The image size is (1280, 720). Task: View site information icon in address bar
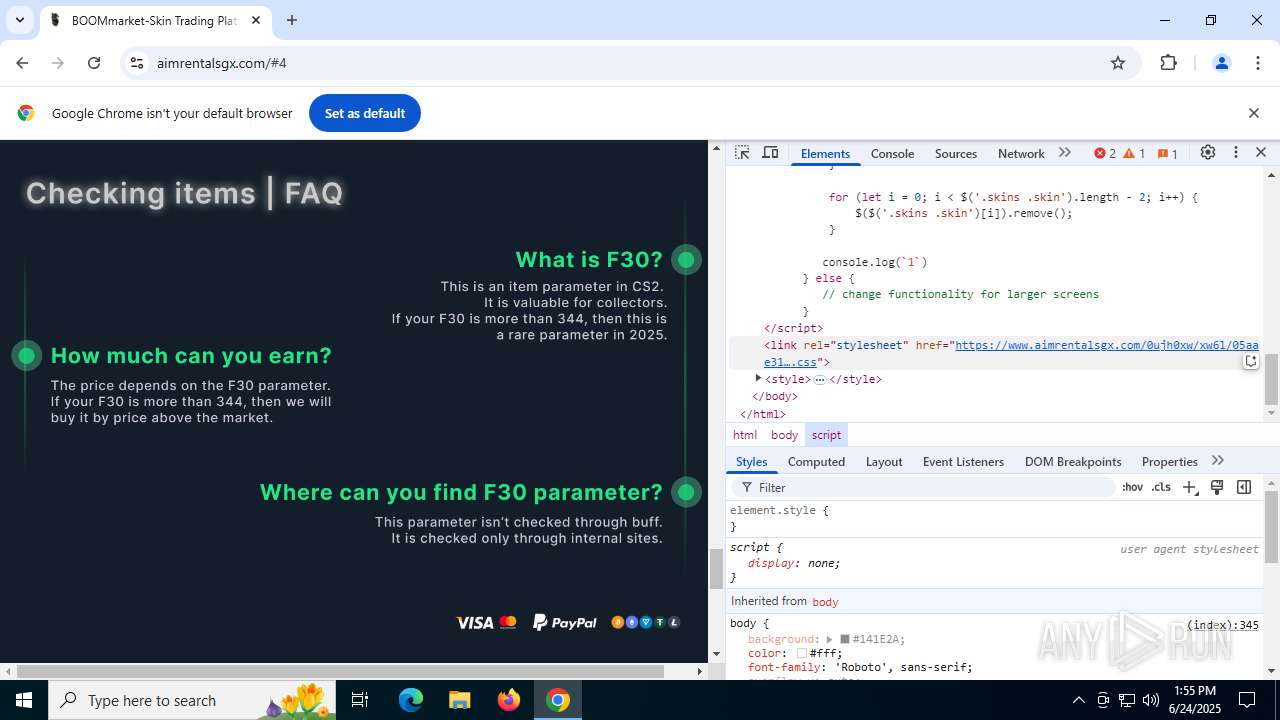(x=137, y=63)
